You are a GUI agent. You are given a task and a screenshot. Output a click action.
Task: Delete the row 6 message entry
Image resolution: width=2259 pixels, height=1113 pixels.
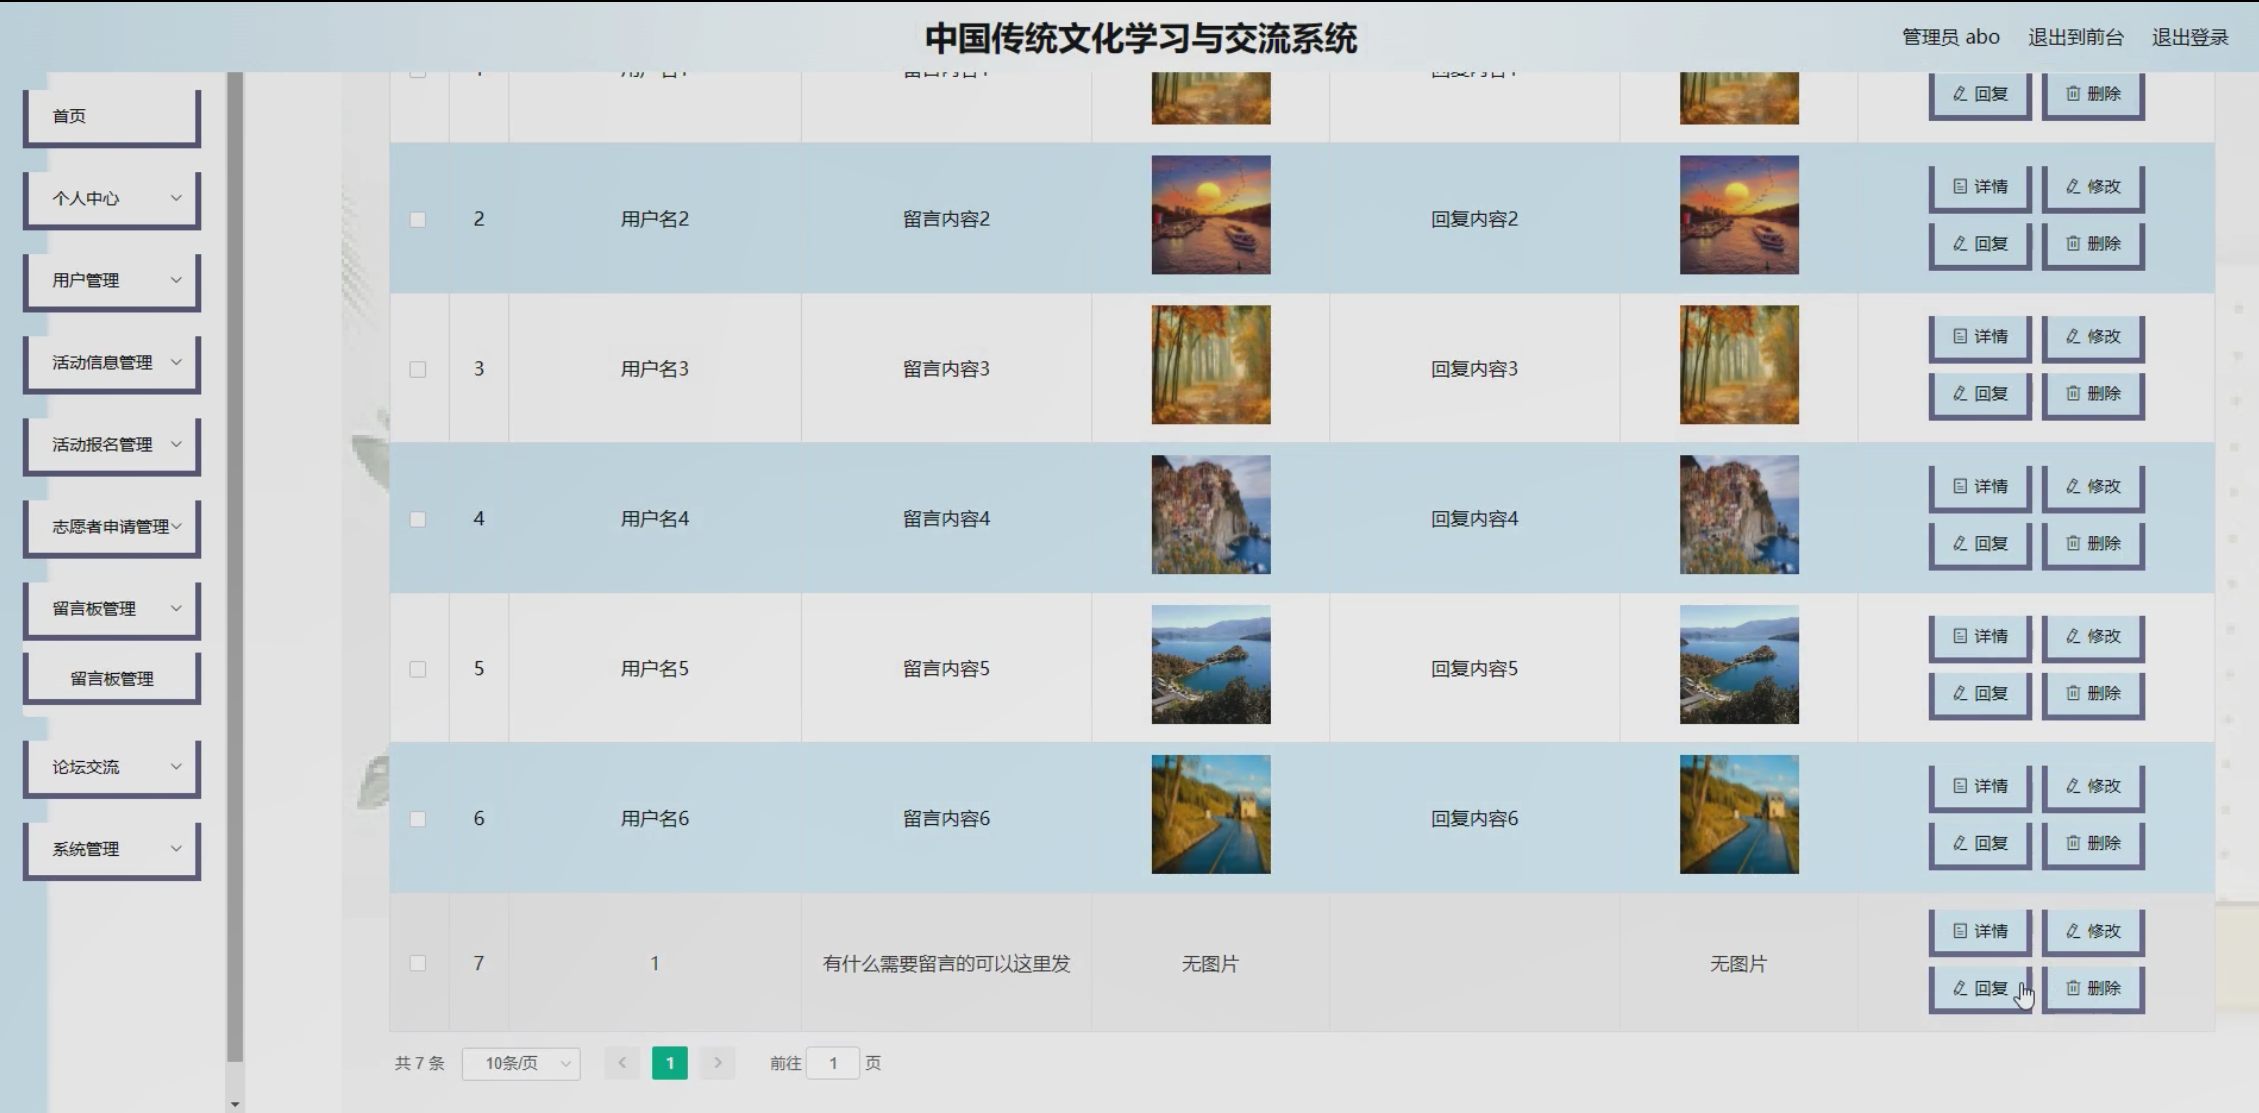pos(2092,844)
